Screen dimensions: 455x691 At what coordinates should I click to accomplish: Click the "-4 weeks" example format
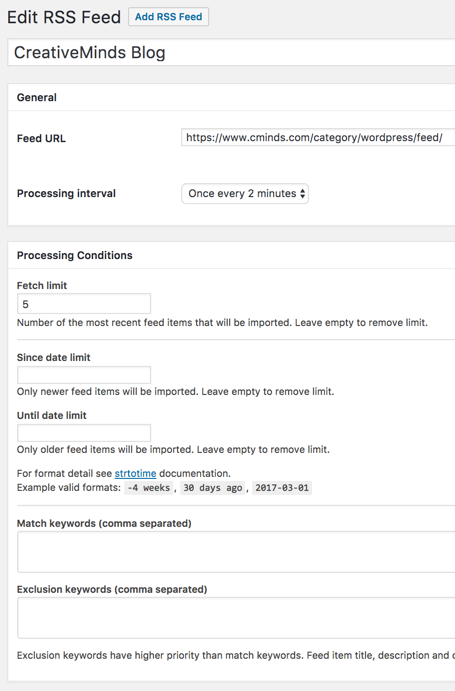149,488
